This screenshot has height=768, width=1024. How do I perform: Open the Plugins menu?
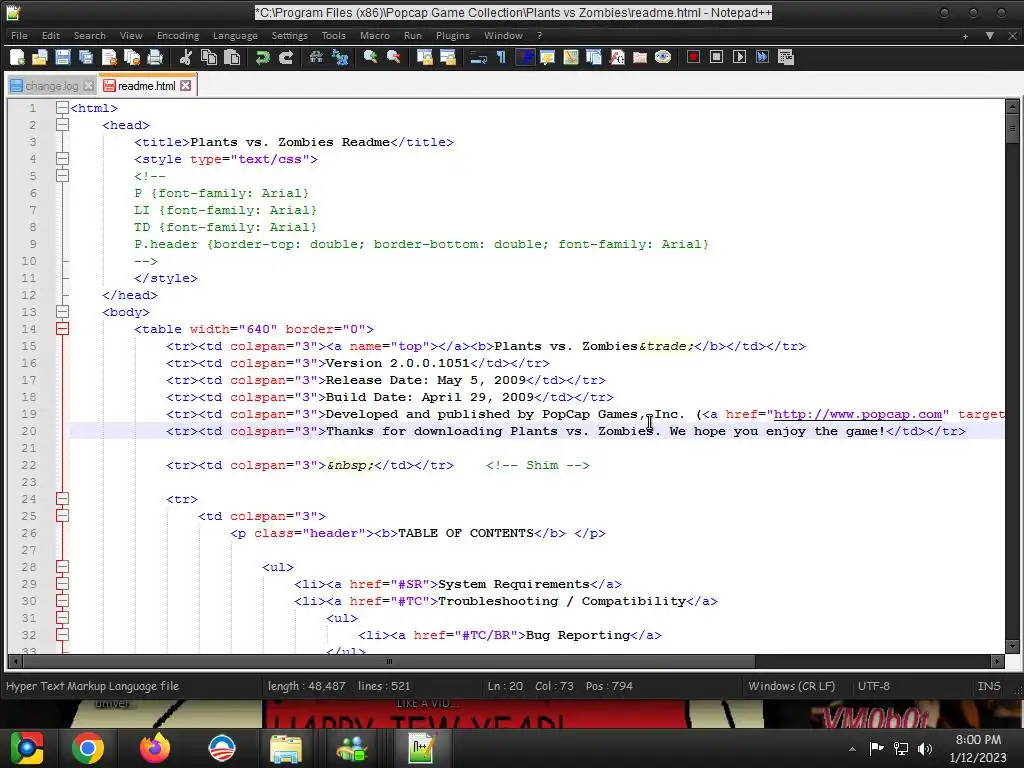coord(453,35)
